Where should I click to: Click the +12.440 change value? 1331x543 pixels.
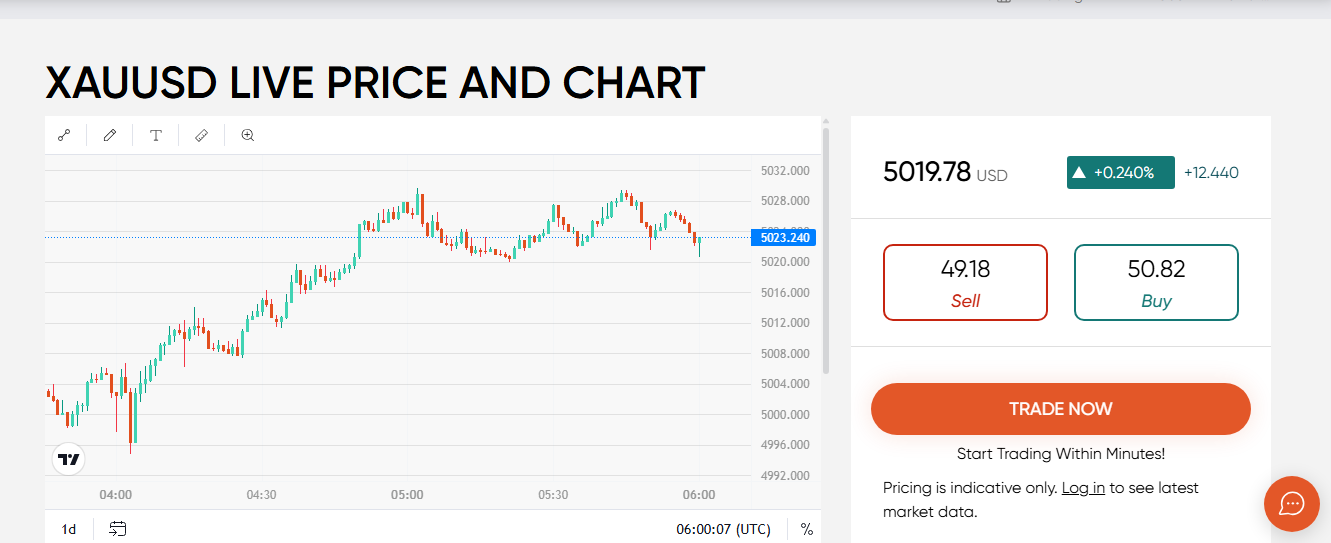click(1211, 172)
